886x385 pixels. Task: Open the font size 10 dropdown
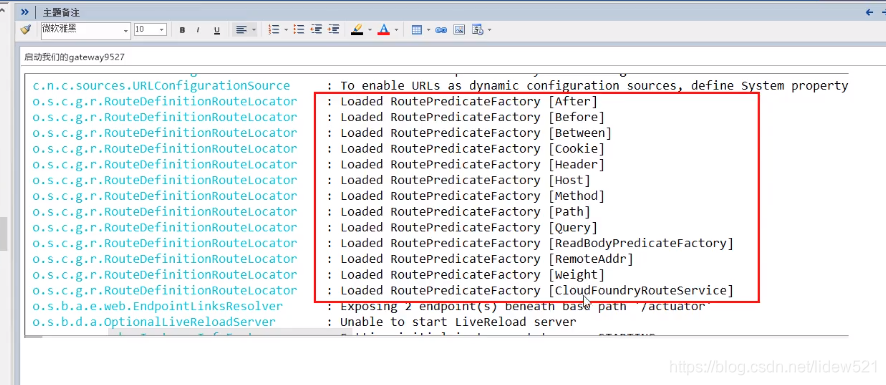tap(162, 30)
